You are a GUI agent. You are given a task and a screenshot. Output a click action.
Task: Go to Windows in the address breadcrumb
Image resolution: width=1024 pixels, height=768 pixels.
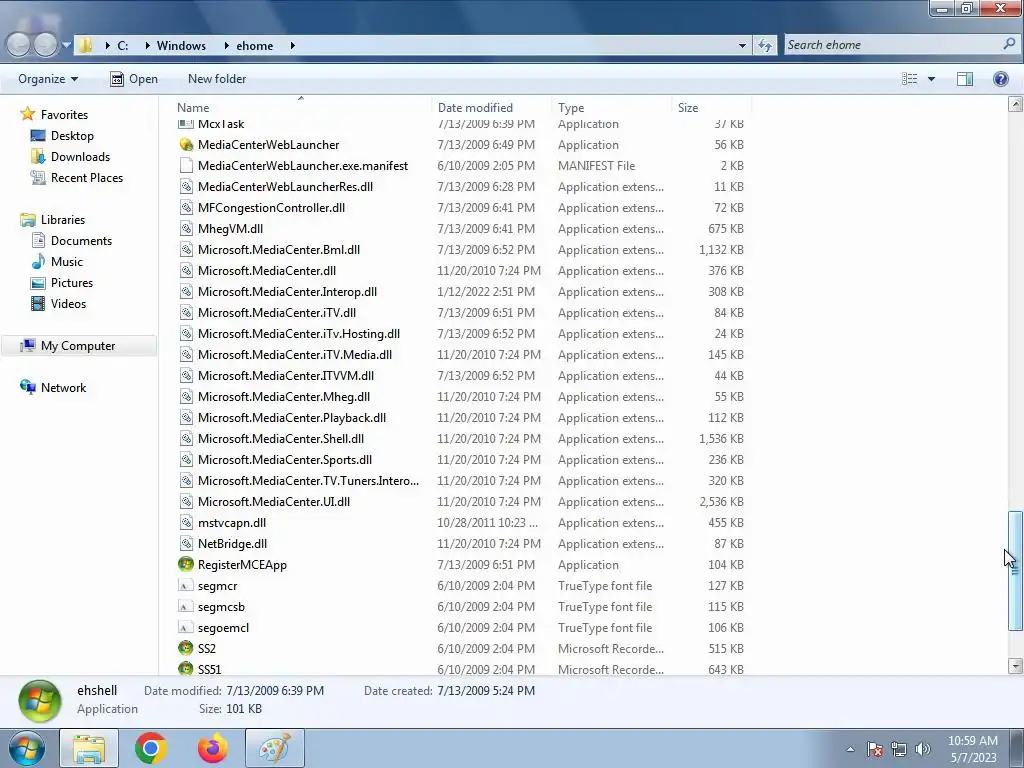[x=181, y=46]
